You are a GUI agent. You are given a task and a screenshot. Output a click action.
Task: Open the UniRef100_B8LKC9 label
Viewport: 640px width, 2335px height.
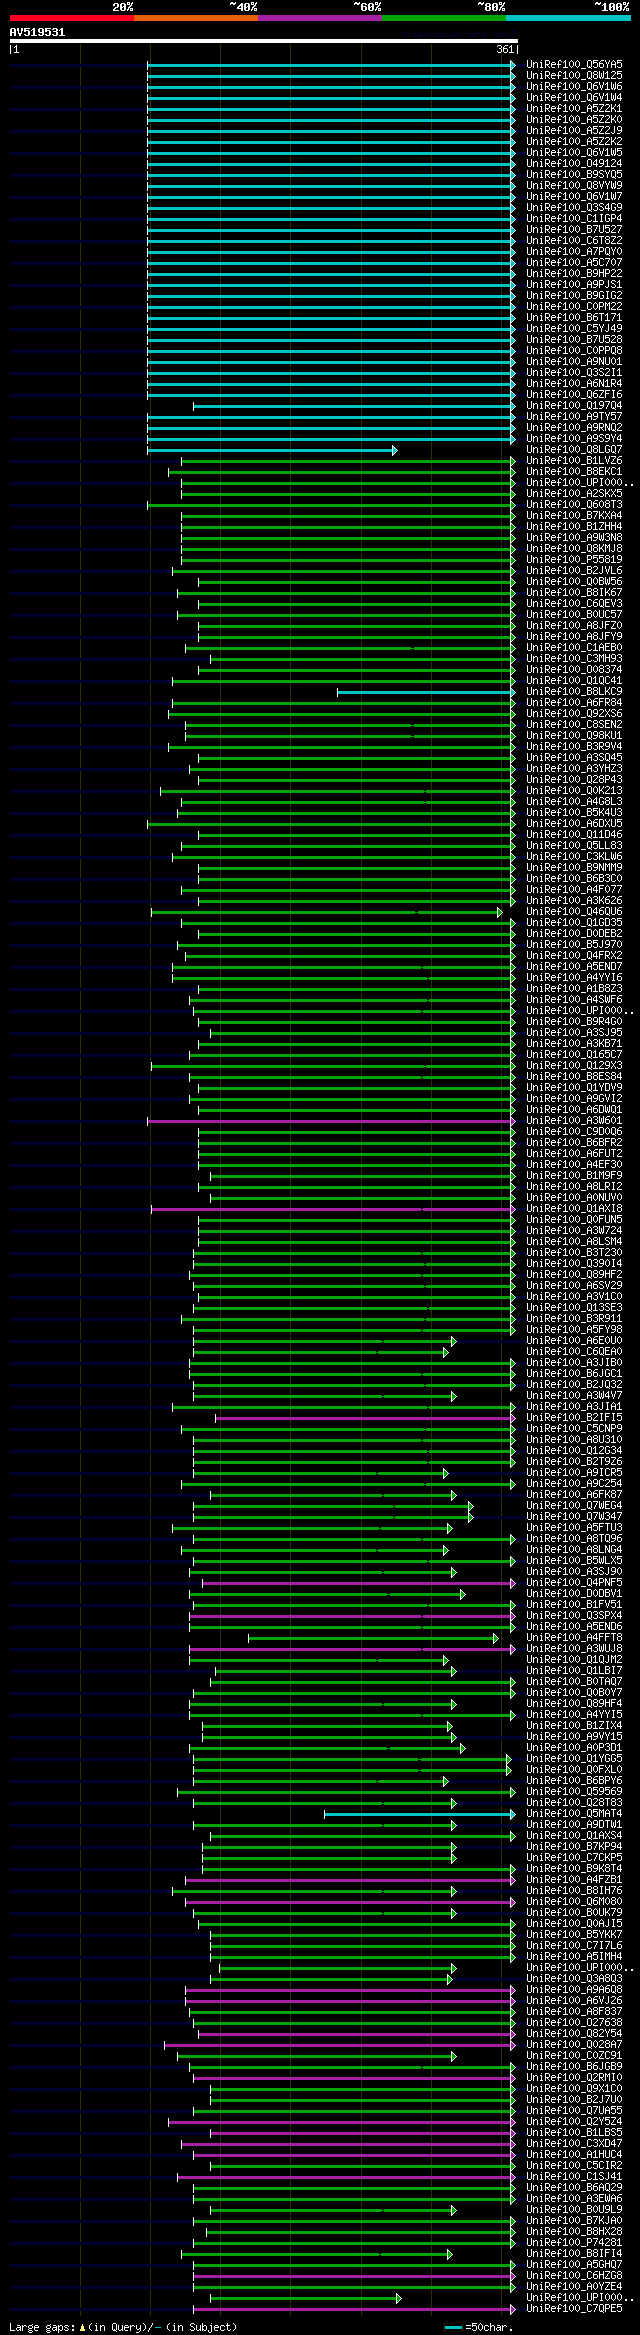coord(574,692)
